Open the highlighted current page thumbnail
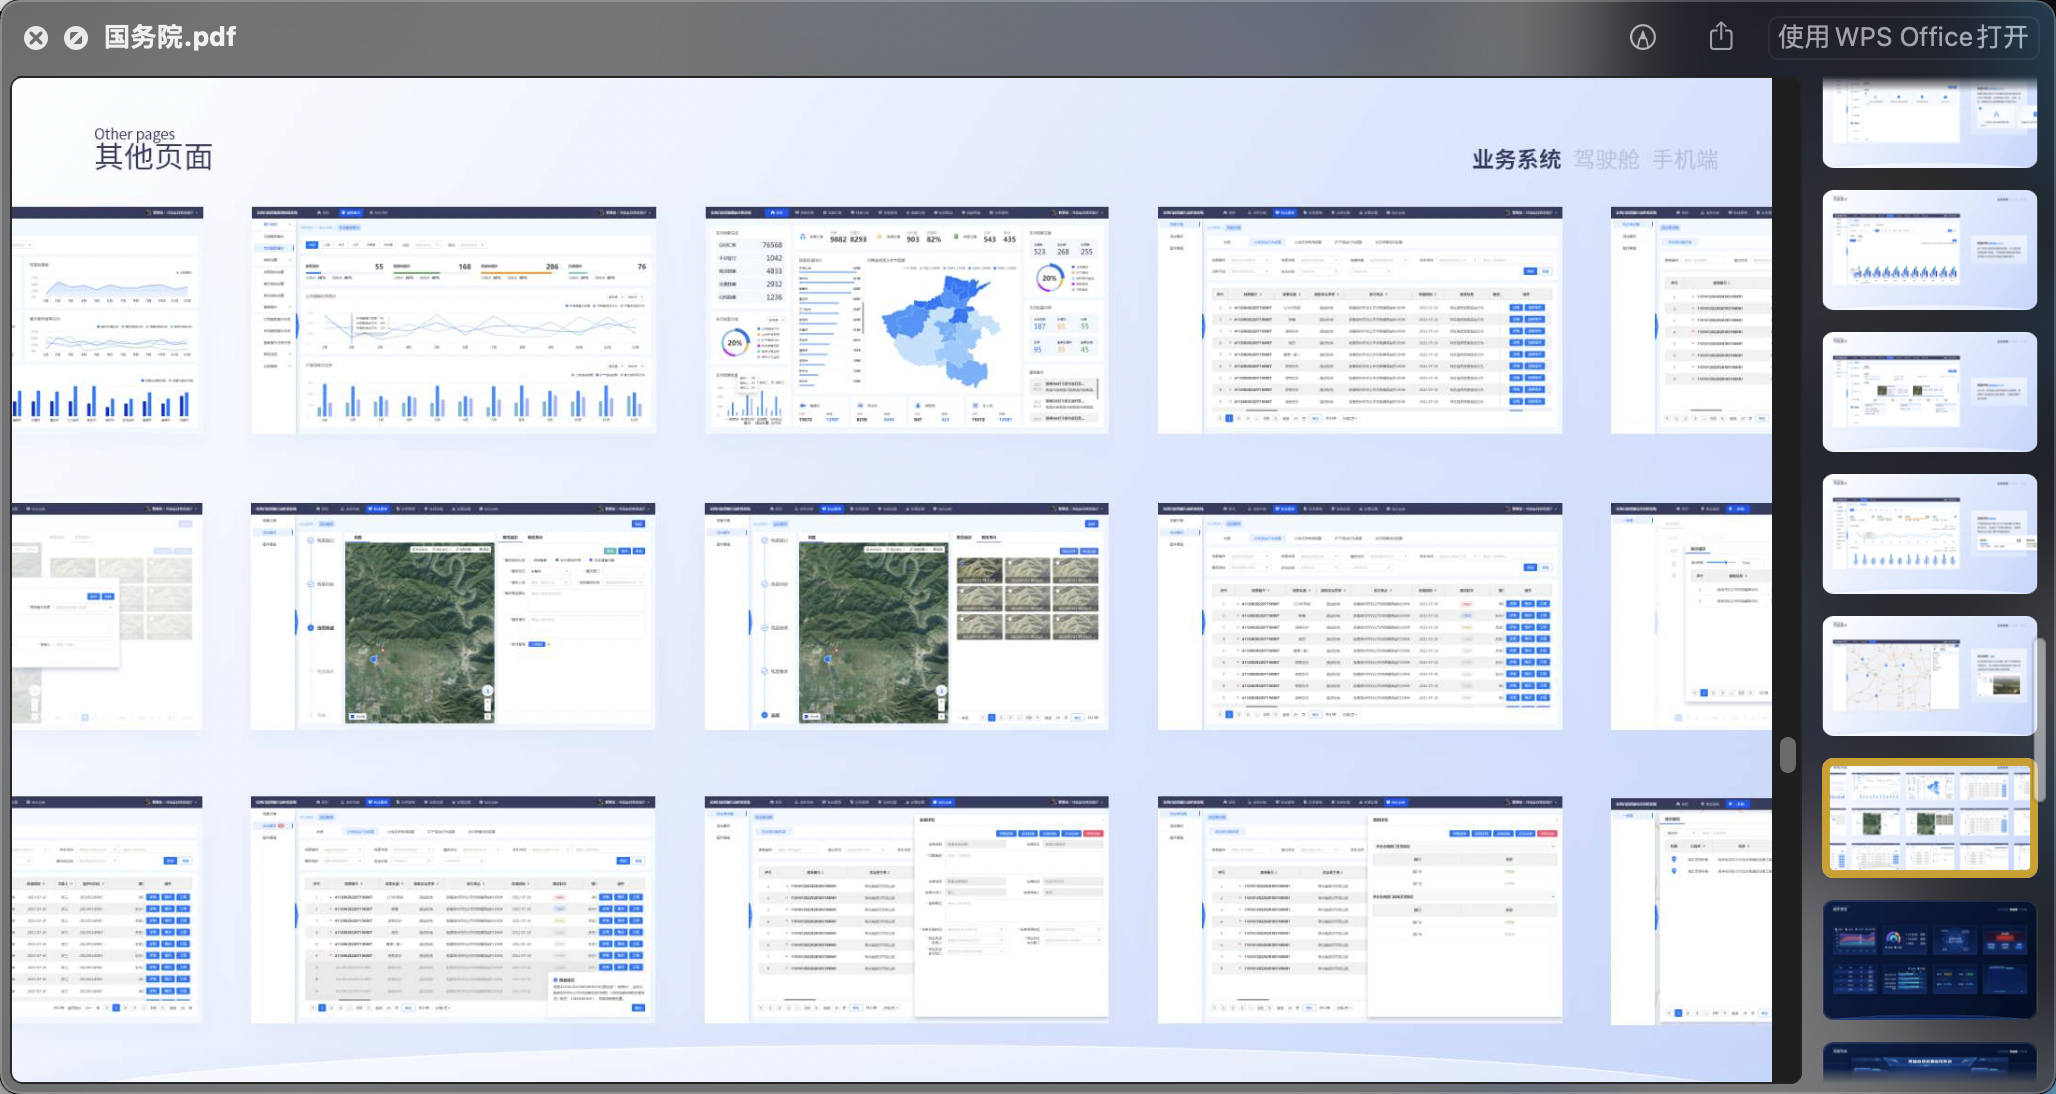This screenshot has height=1094, width=2056. (x=1929, y=818)
